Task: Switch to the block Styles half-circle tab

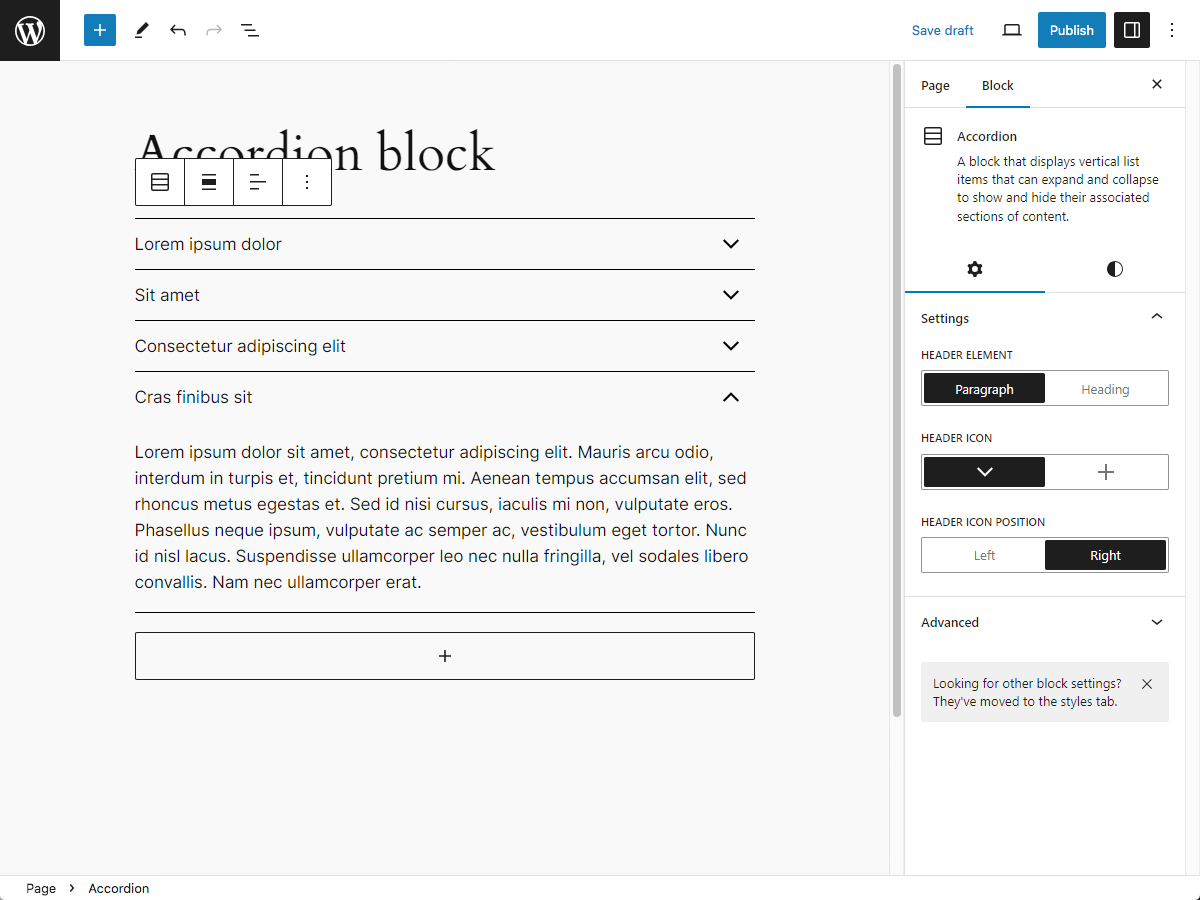Action: click(1114, 269)
